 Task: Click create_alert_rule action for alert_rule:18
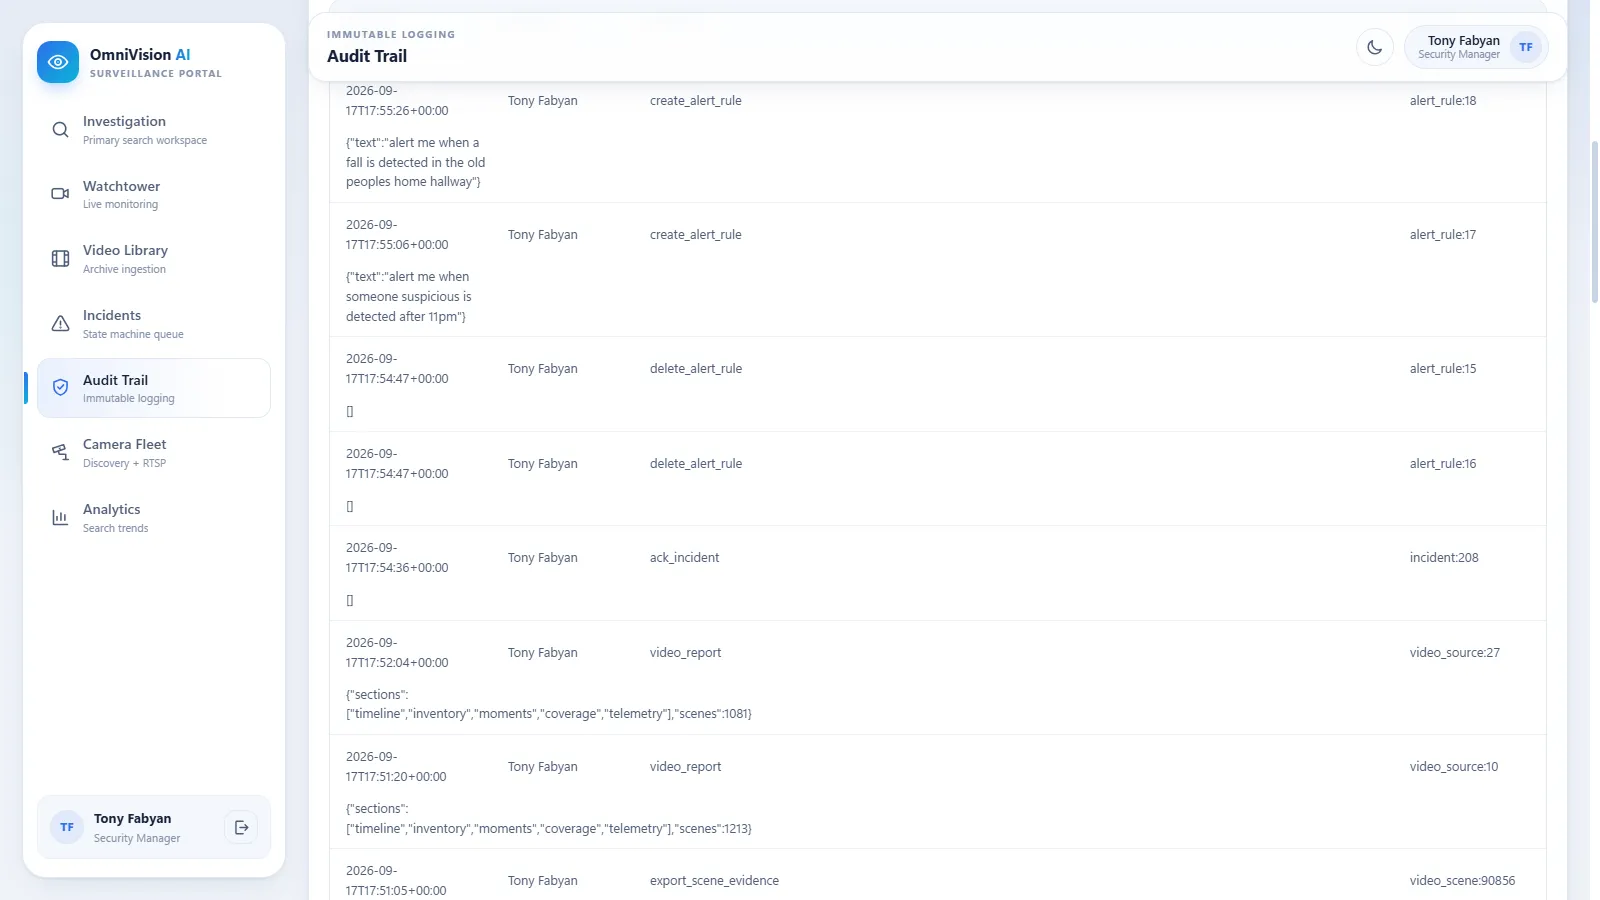coord(696,101)
